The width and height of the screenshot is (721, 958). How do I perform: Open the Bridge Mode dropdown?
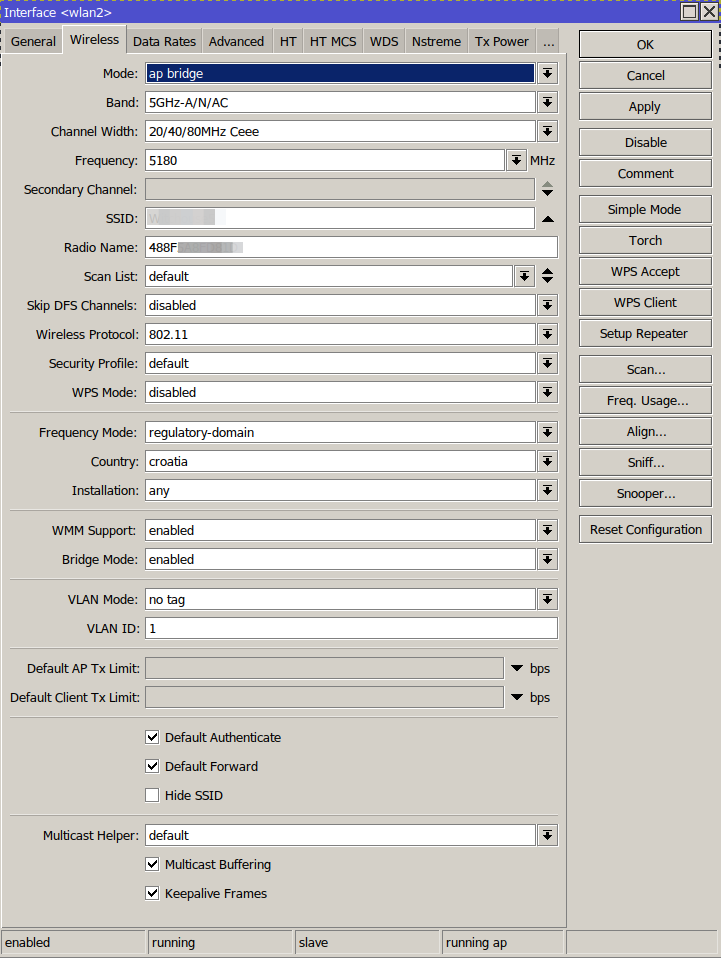547,560
